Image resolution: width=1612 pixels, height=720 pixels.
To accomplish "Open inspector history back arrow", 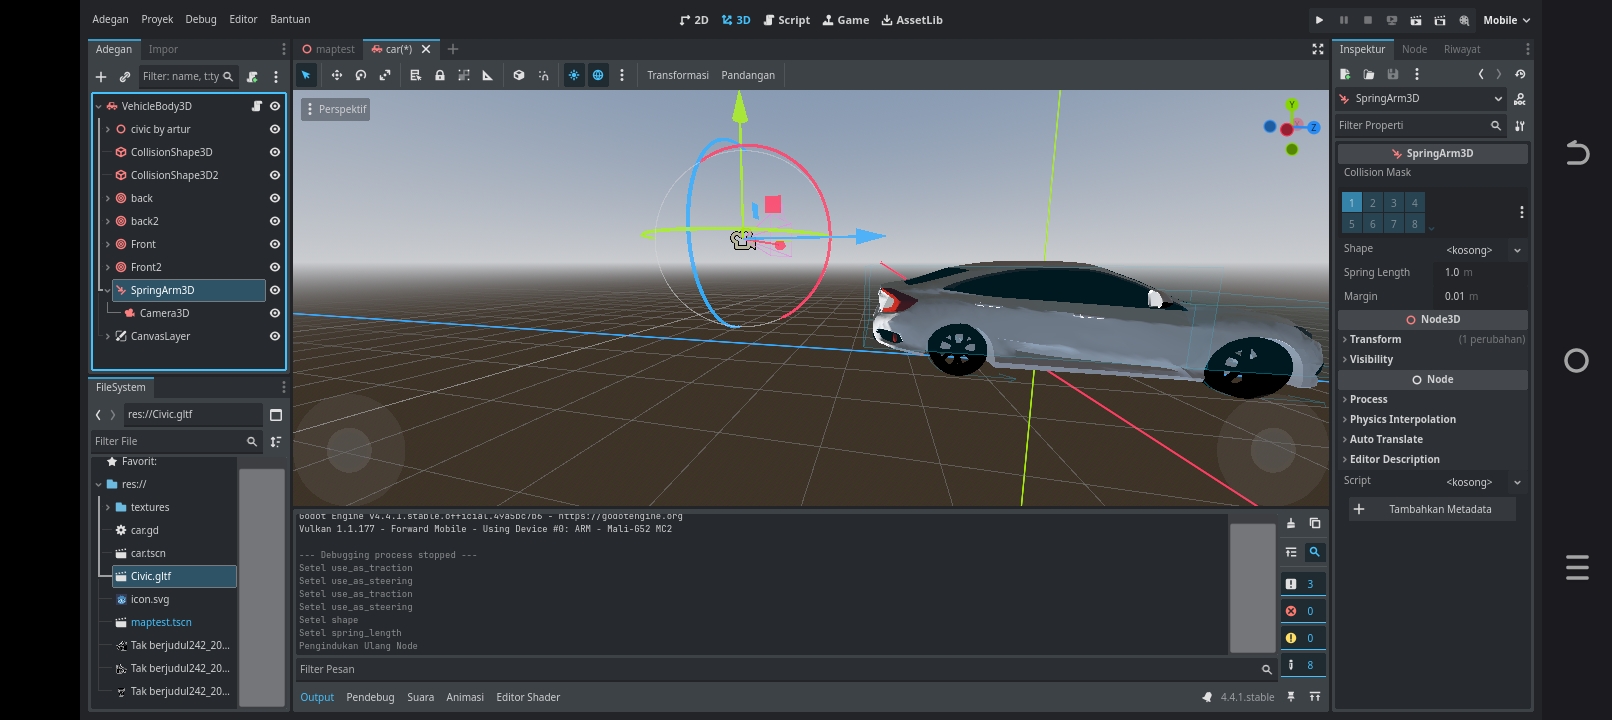I will (1481, 74).
